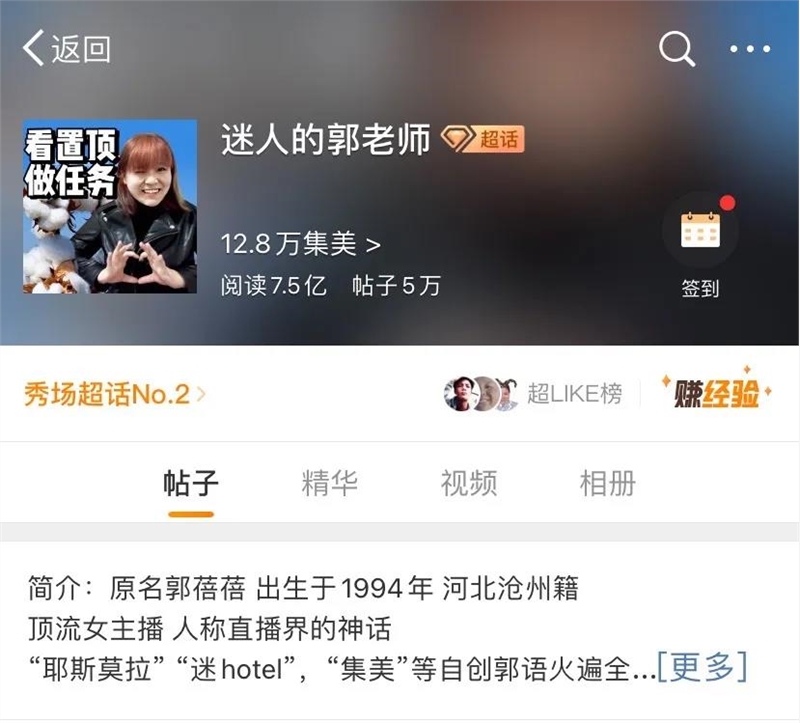The image size is (800, 723).
Task: Open the three-dot more options menu
Action: (750, 49)
